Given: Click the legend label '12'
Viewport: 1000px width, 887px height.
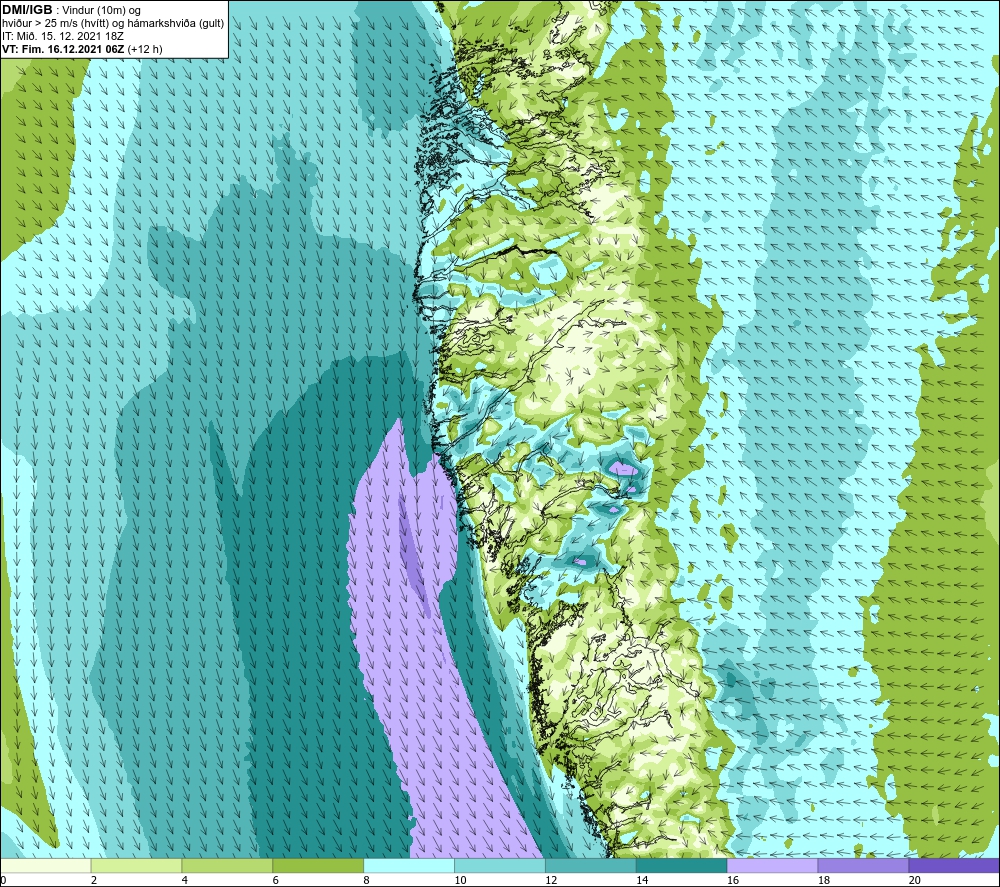Looking at the screenshot, I should point(551,881).
